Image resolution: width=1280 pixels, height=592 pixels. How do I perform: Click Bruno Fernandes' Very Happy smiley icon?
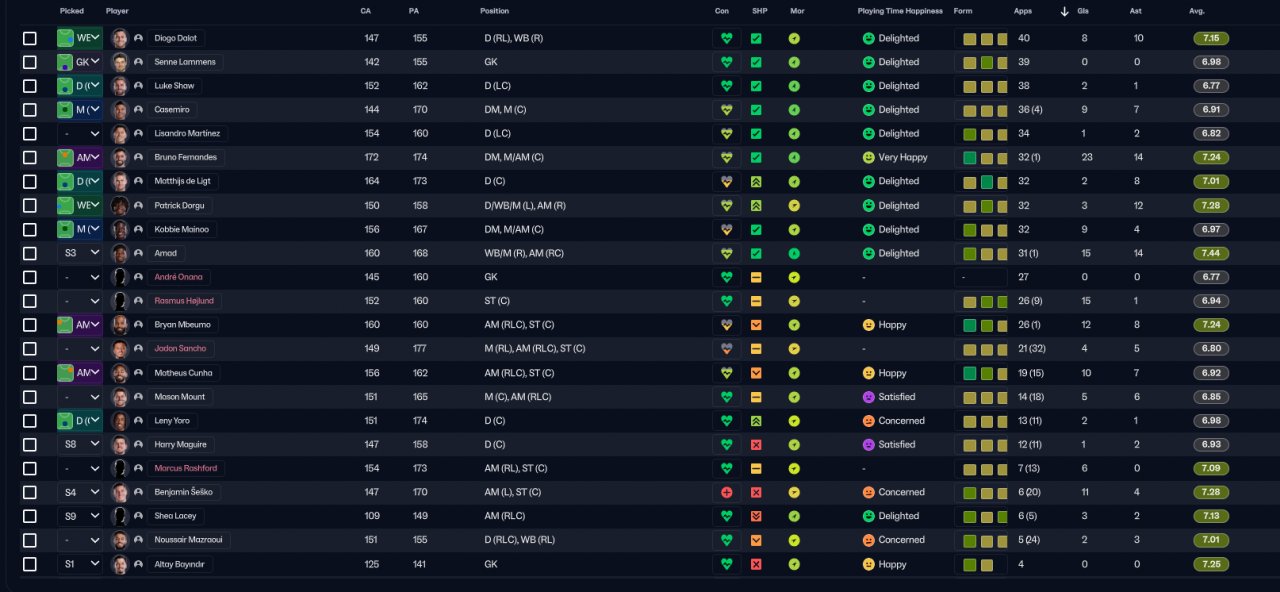point(868,157)
